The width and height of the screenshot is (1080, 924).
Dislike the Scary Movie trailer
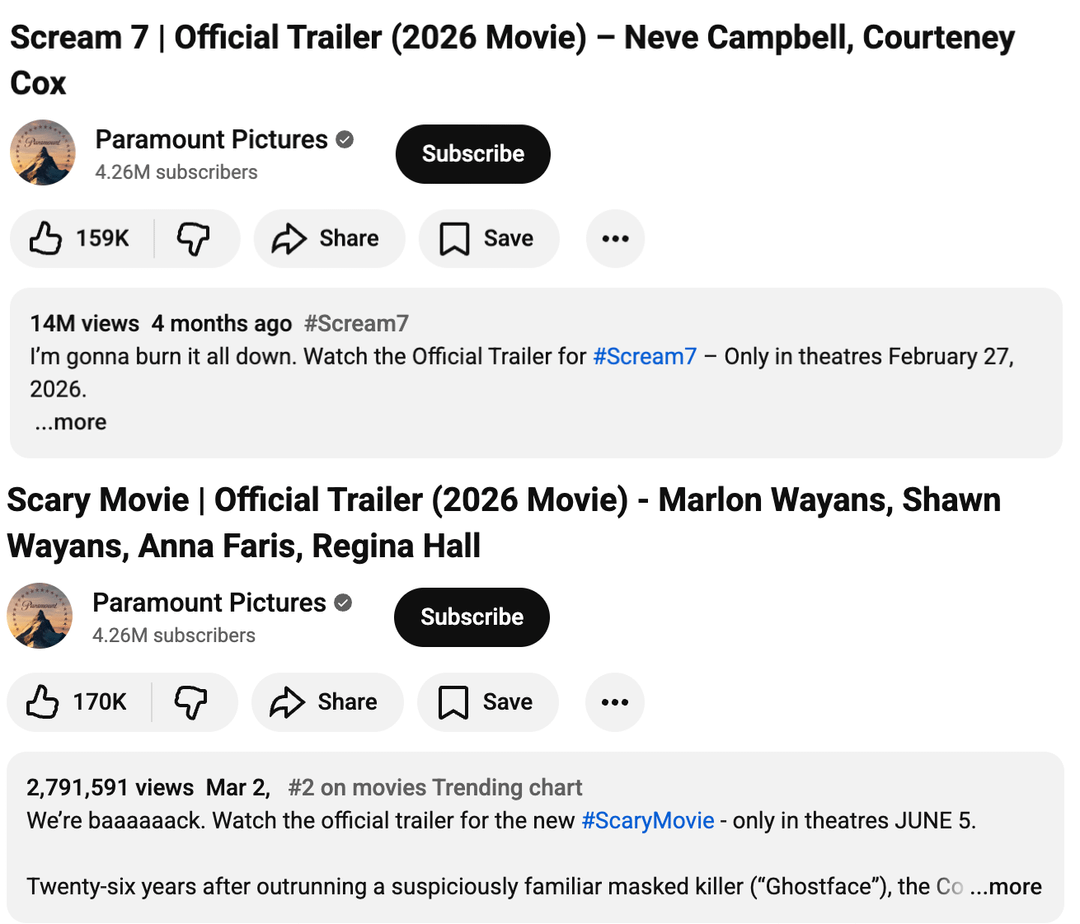(191, 702)
